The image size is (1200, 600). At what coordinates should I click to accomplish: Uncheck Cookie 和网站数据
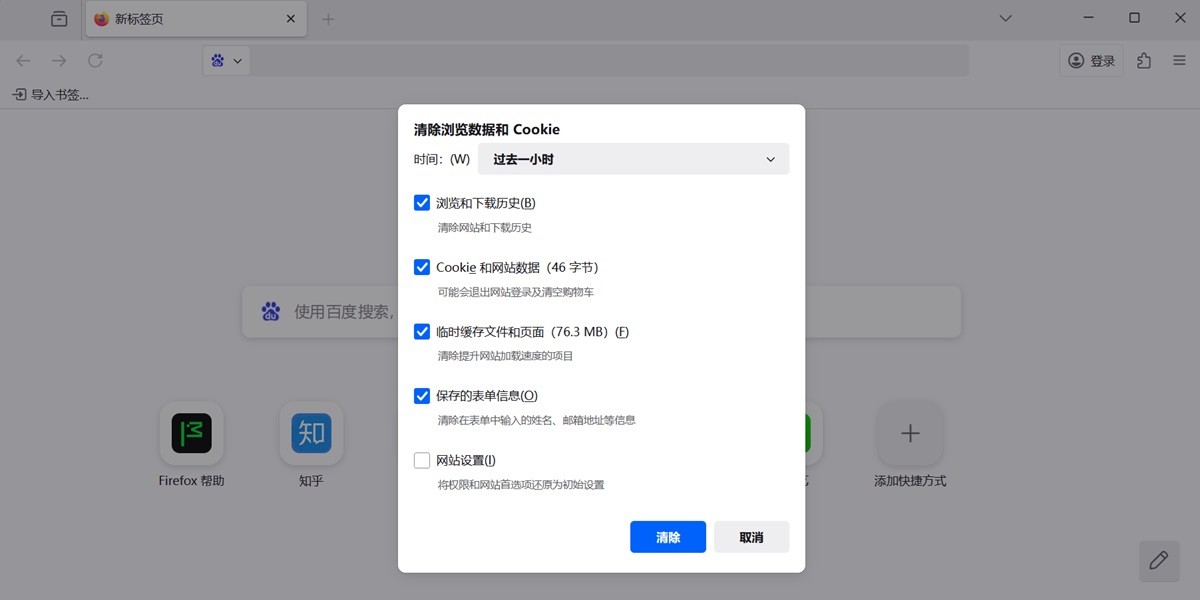(422, 267)
